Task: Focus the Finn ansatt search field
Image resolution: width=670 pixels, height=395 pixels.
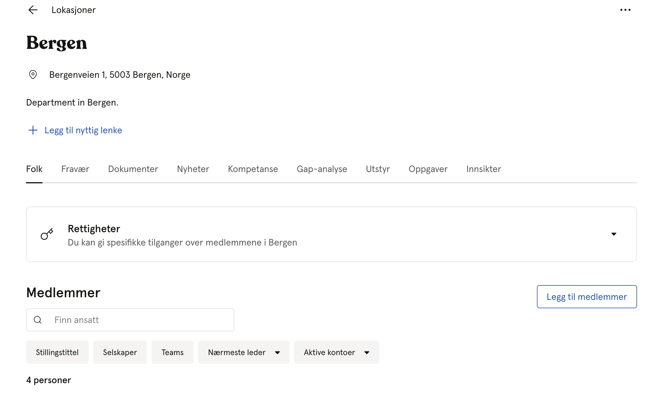Action: point(130,320)
